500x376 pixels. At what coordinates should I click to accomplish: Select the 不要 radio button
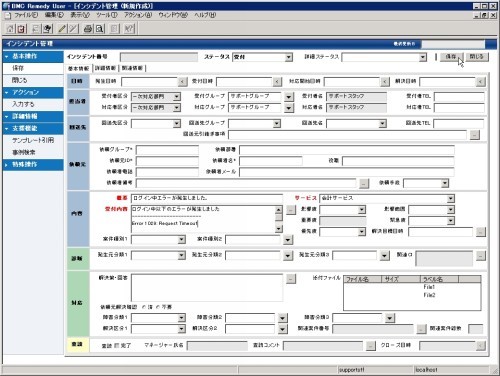(x=158, y=307)
